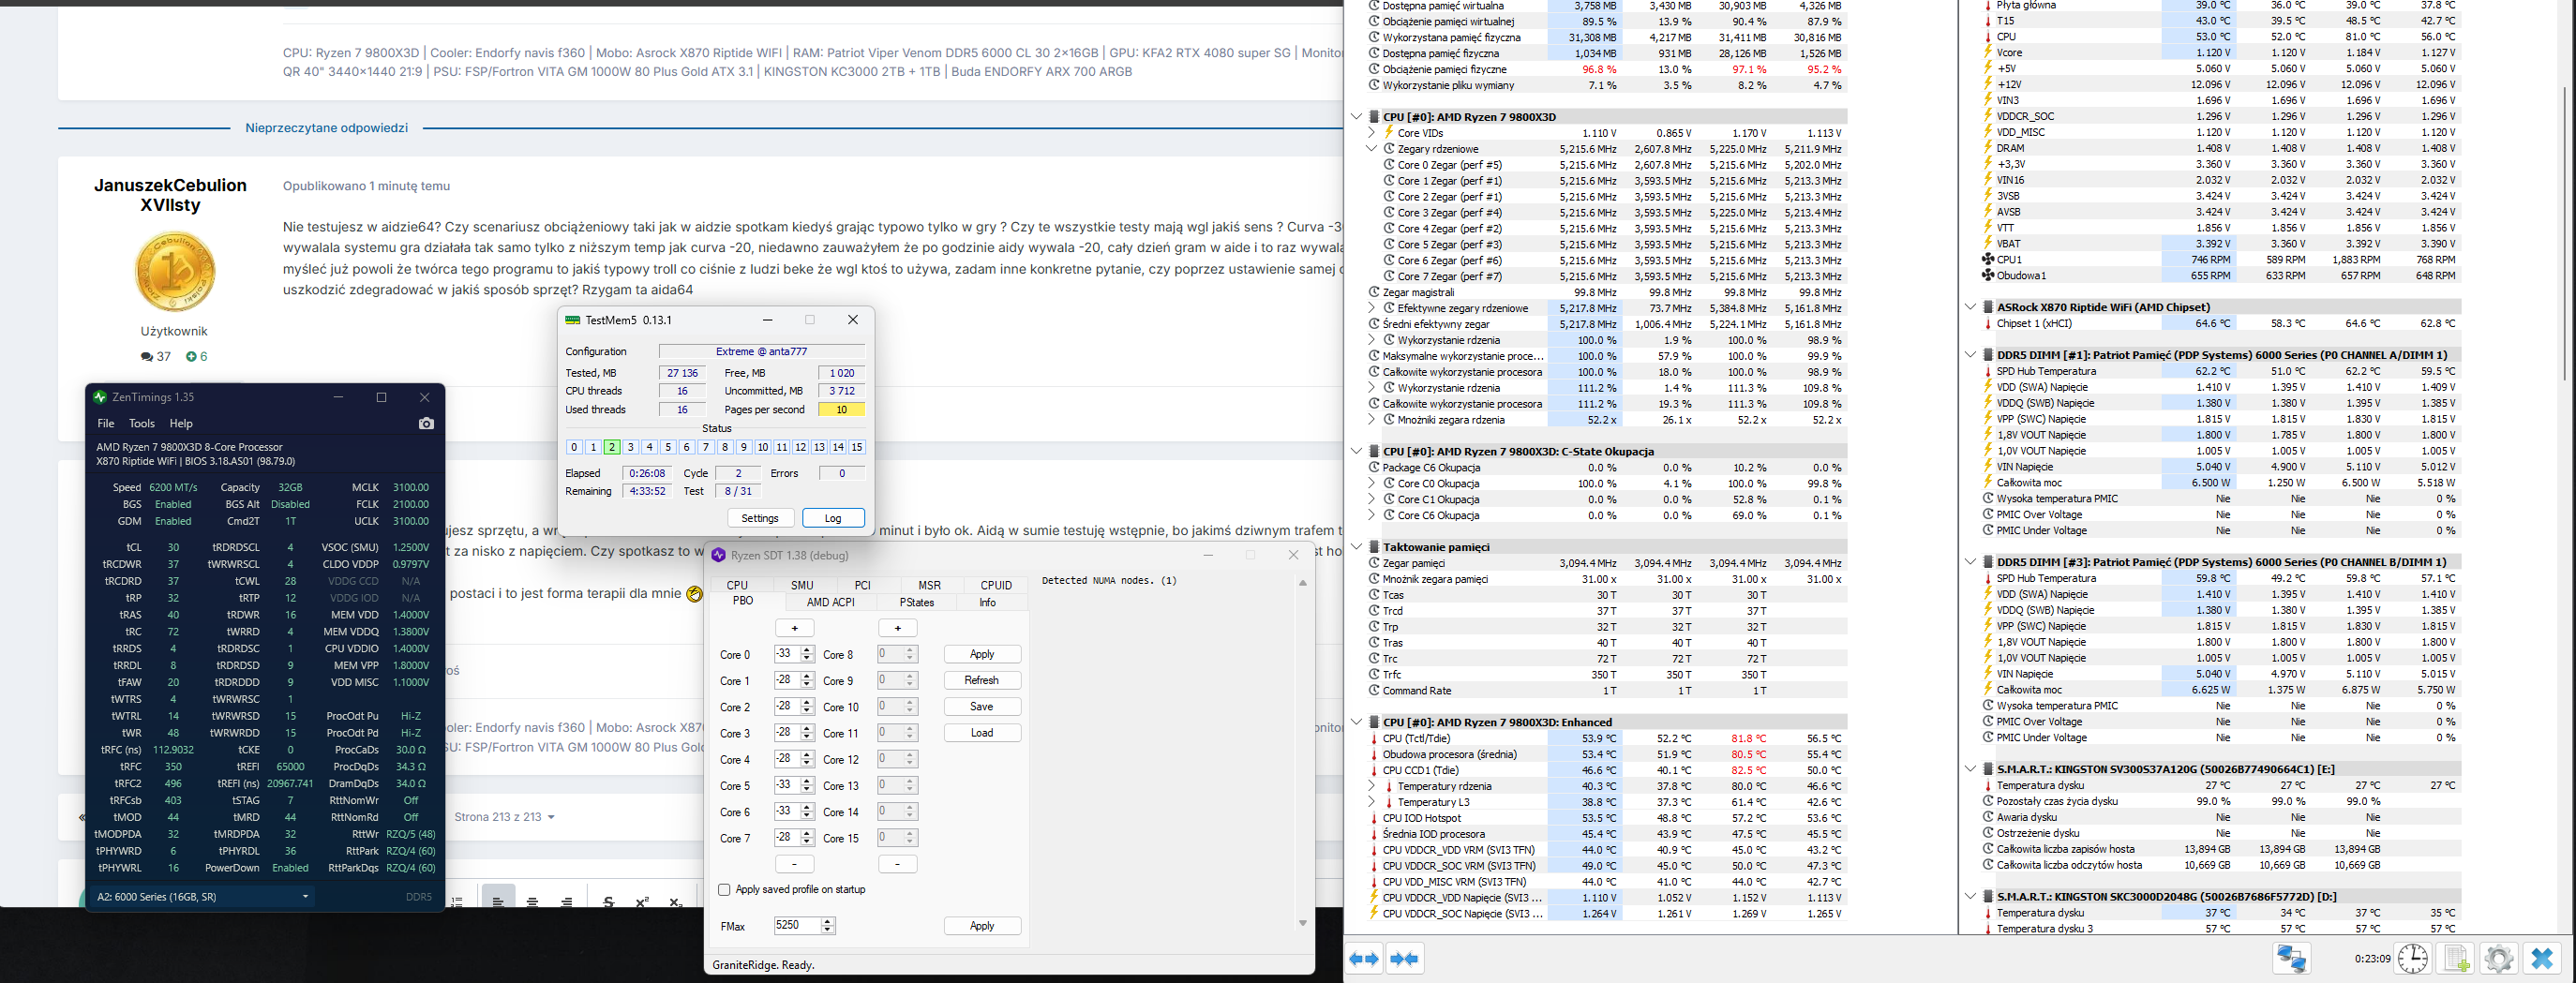
Task: Click HWiNFO blue X close sensors icon
Action: (2541, 959)
